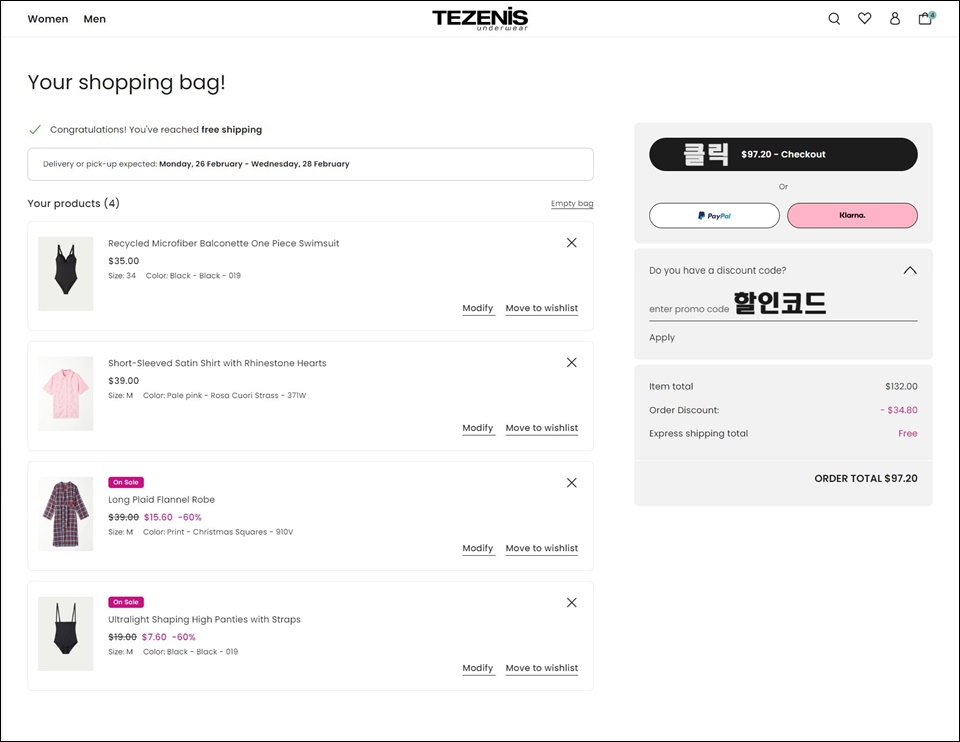Open the account profile icon
Image resolution: width=960 pixels, height=742 pixels.
pyautogui.click(x=894, y=19)
